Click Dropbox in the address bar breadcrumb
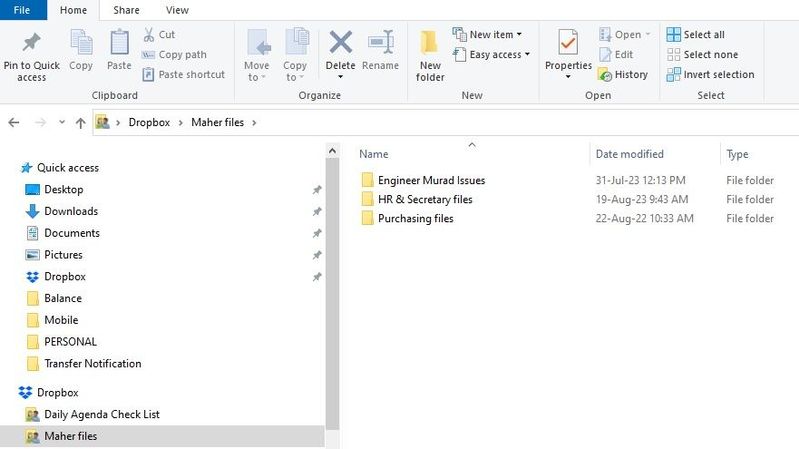This screenshot has width=799, height=449. (151, 122)
